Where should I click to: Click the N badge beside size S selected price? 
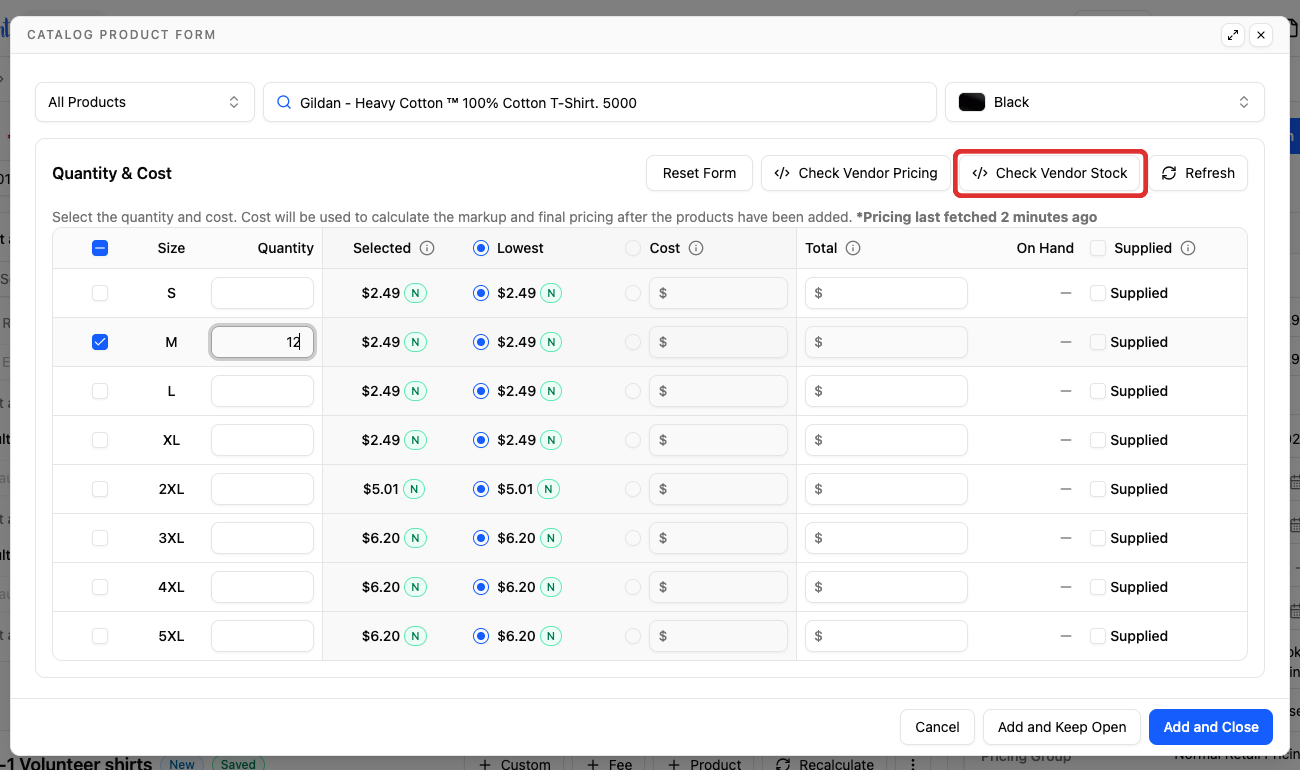[x=415, y=293]
